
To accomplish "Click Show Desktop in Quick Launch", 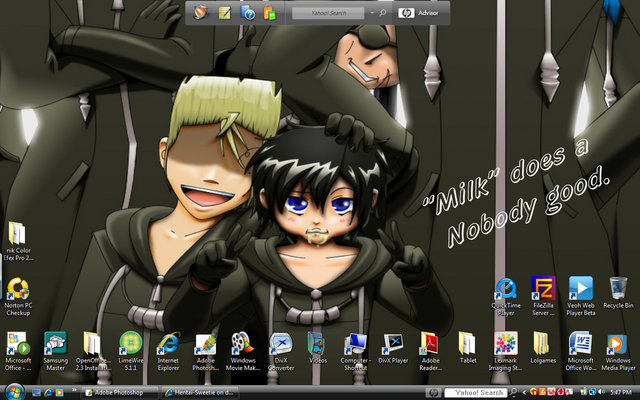I will tap(36, 393).
